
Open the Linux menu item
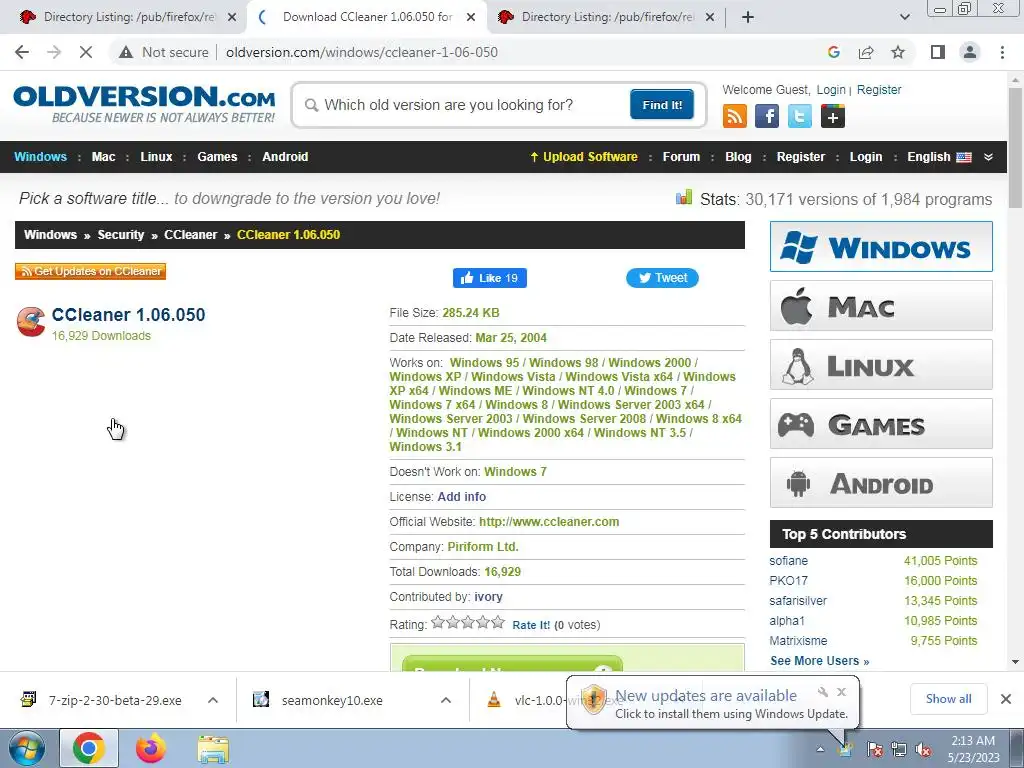tap(156, 157)
